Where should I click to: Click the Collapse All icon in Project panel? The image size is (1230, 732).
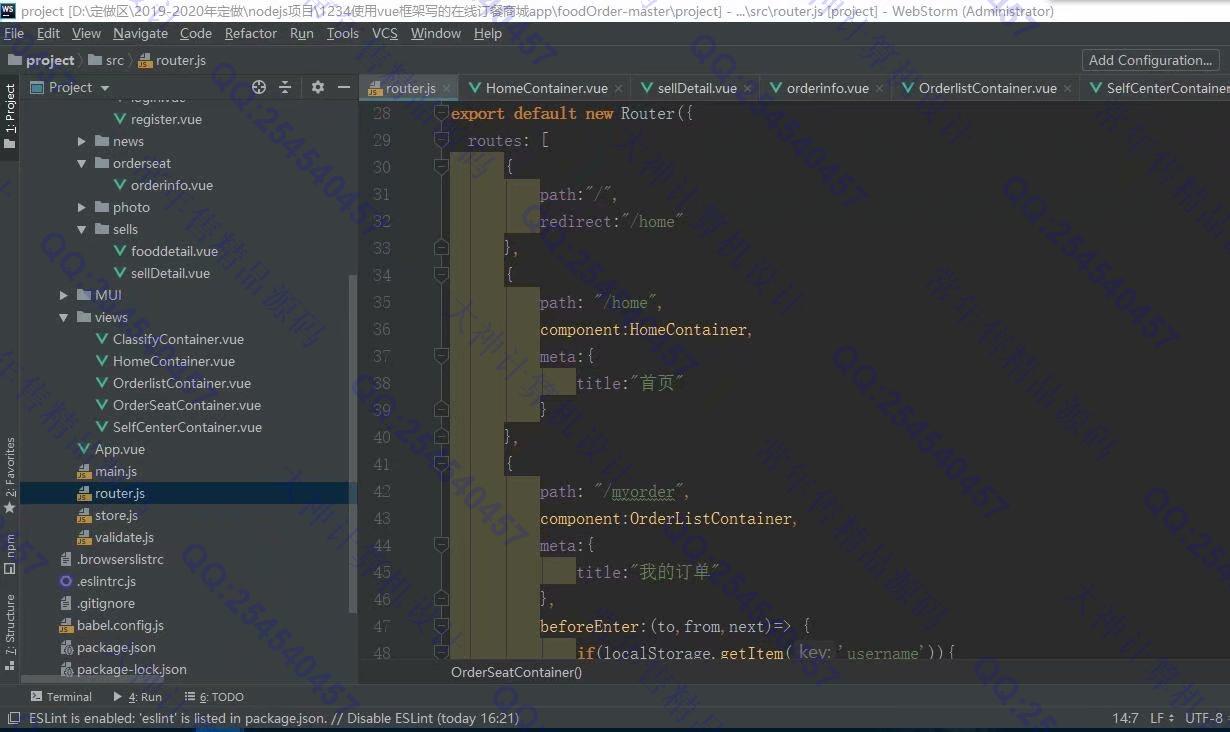285,87
